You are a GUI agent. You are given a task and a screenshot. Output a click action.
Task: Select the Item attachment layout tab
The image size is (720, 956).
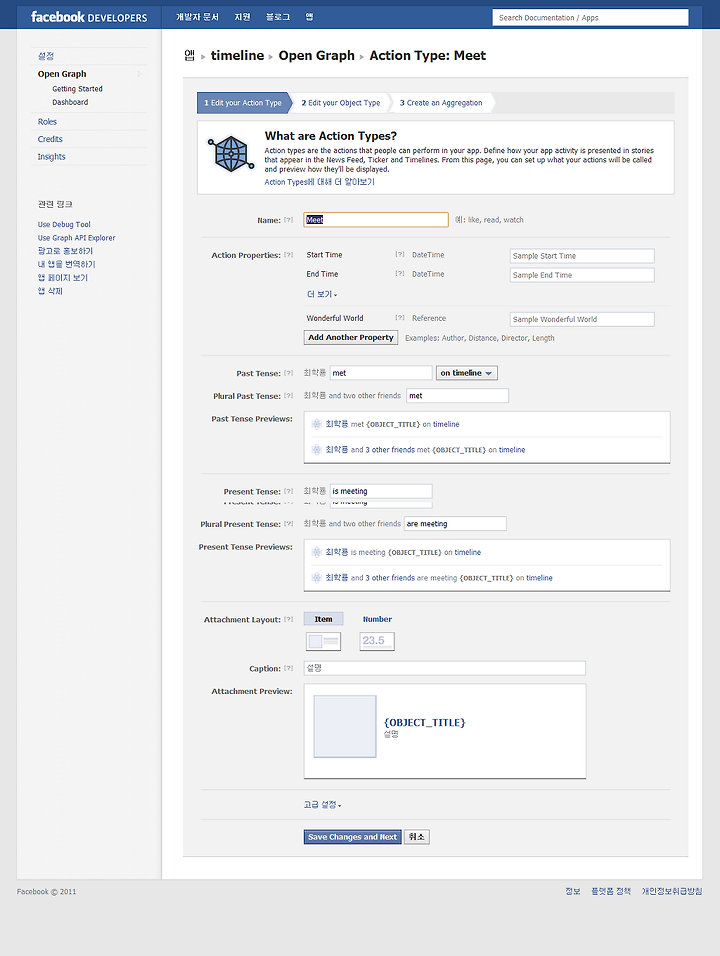(323, 619)
